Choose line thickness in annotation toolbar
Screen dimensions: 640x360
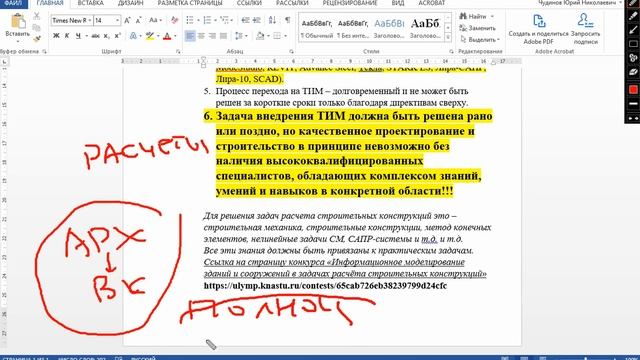(633, 104)
